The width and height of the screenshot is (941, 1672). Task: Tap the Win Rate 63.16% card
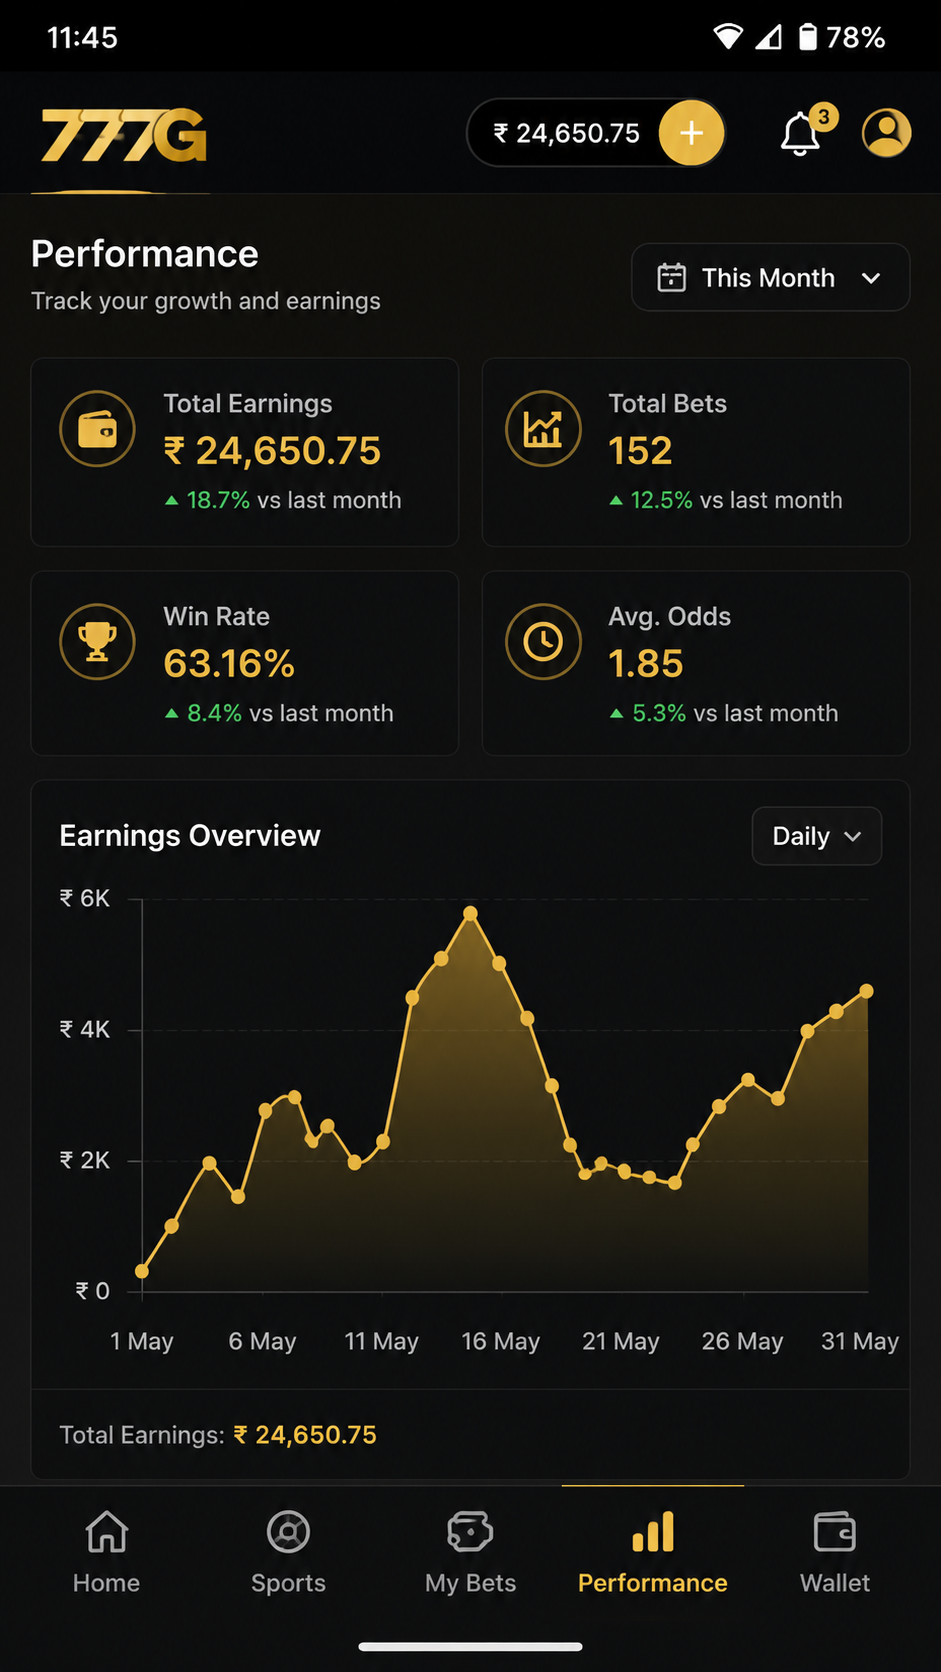[x=245, y=663]
